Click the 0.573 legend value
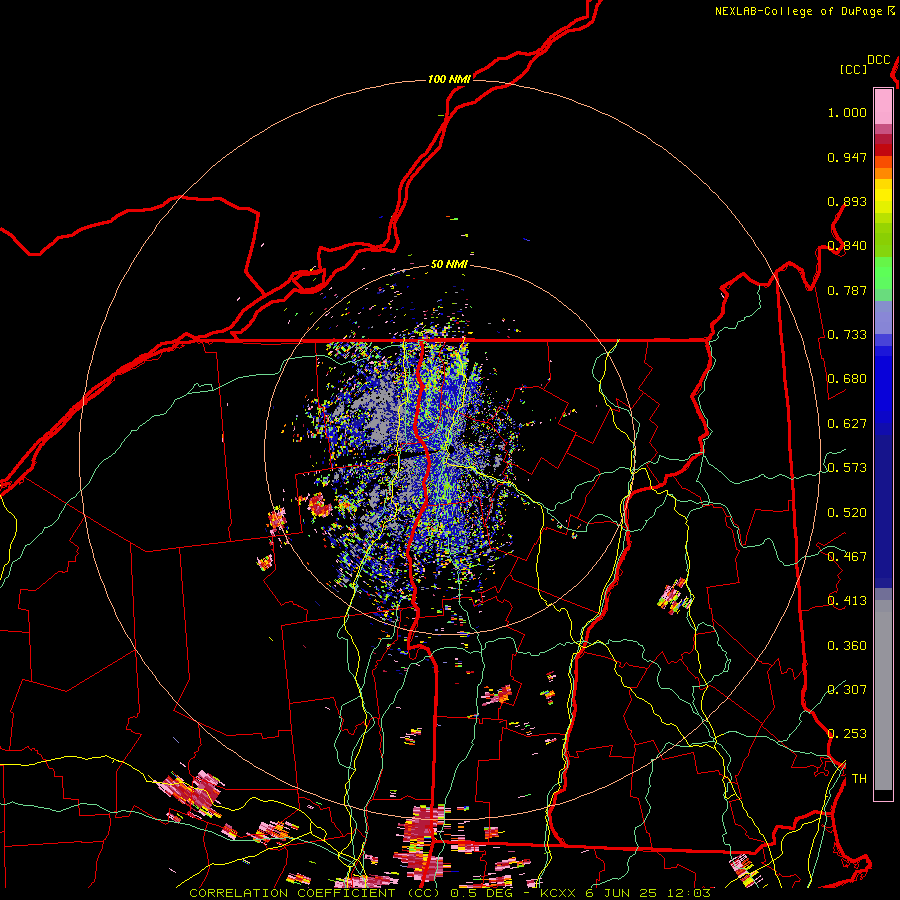 847,468
